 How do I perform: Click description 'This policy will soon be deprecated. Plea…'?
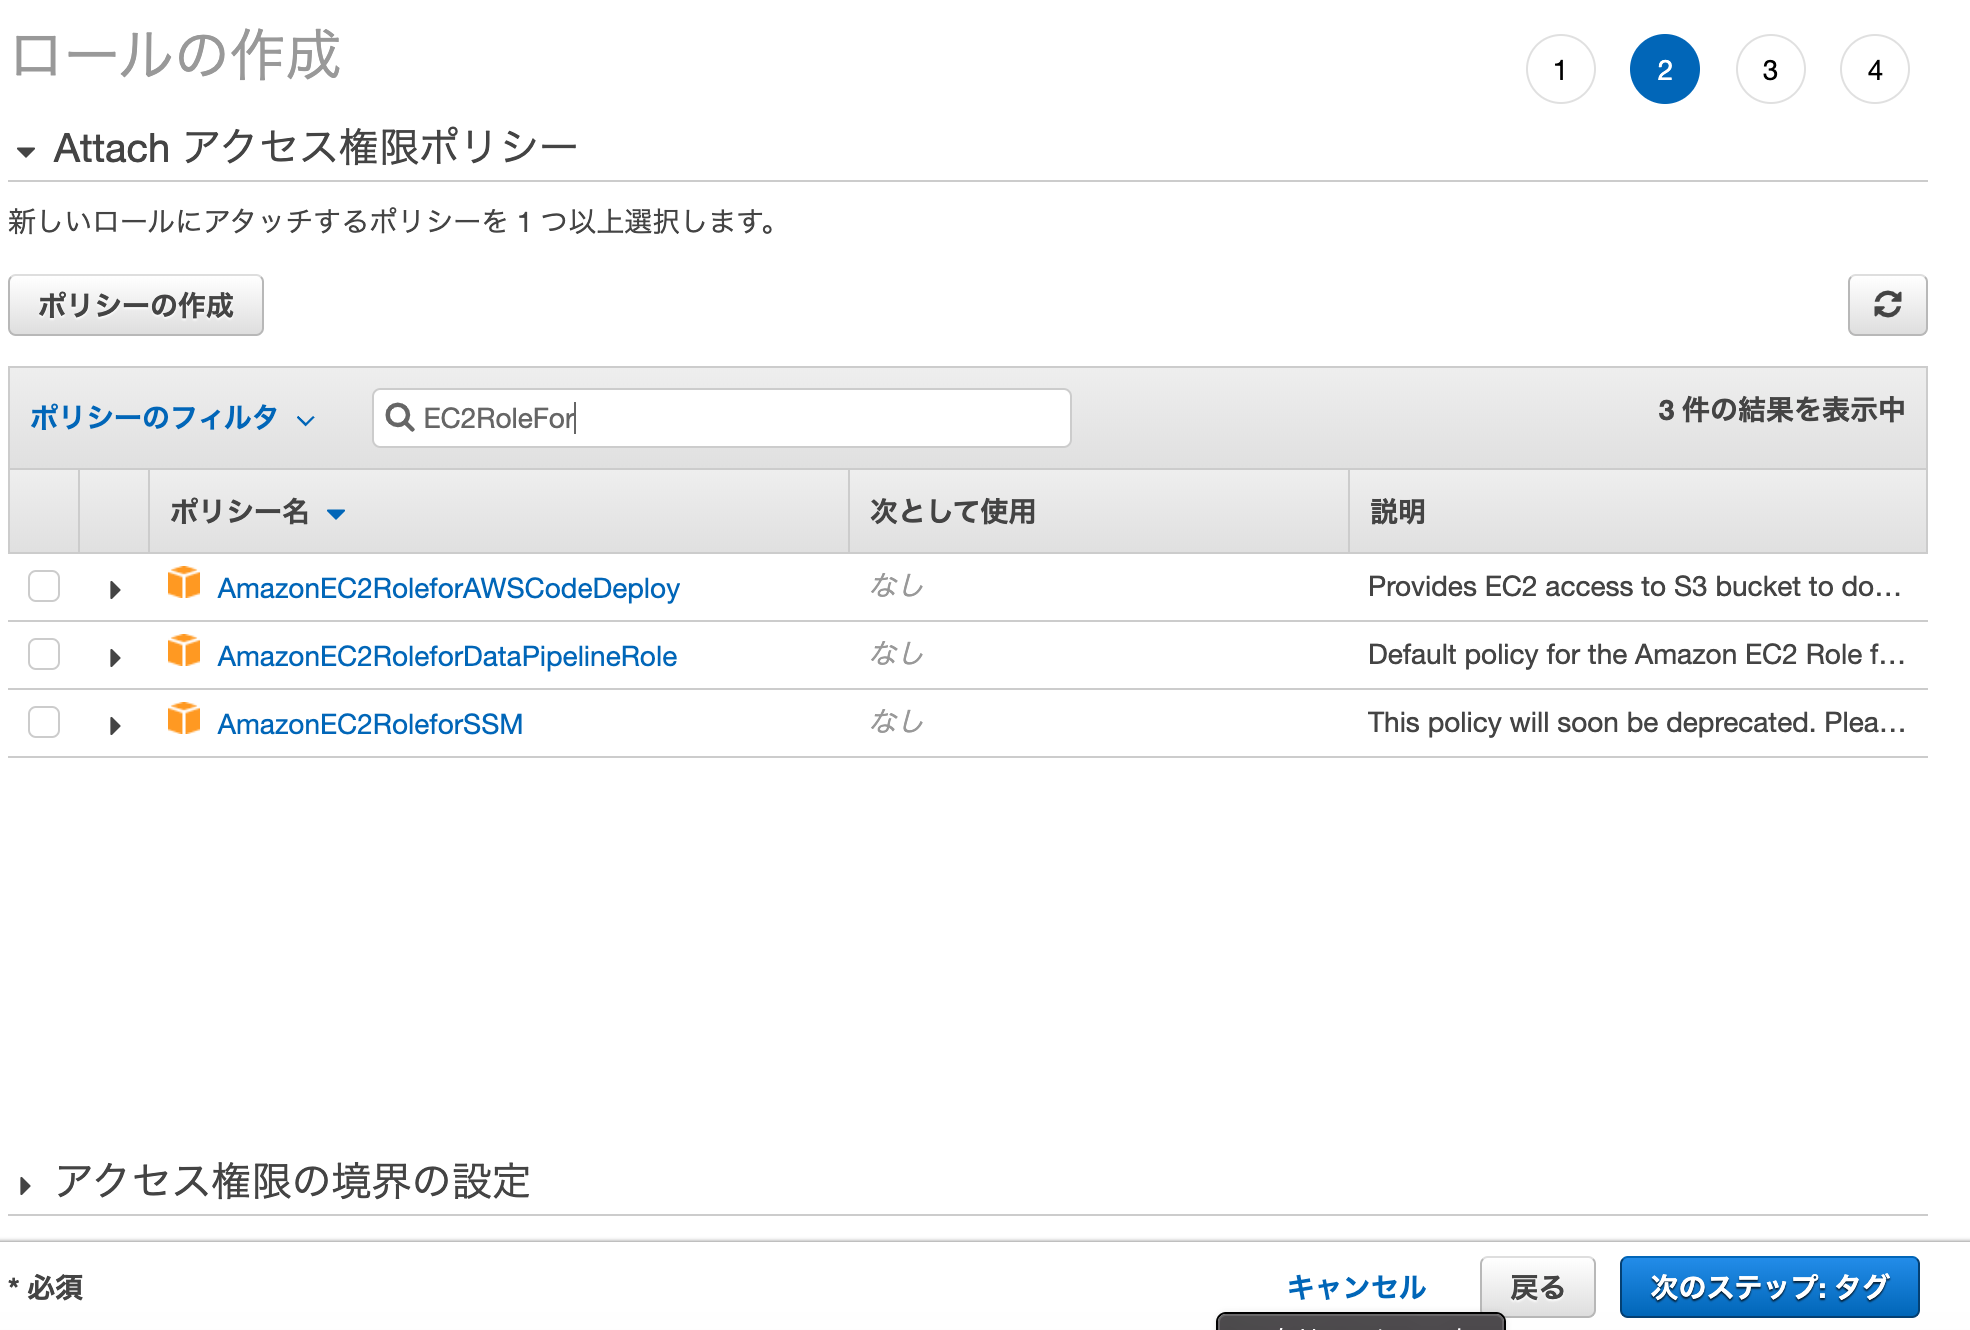tap(1637, 722)
